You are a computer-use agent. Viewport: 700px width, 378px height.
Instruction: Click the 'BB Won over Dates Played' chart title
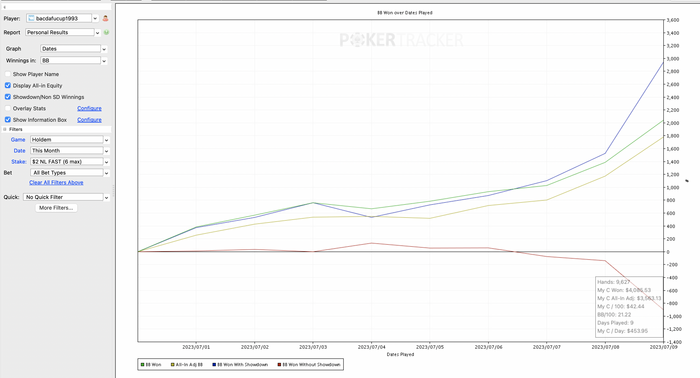[404, 13]
